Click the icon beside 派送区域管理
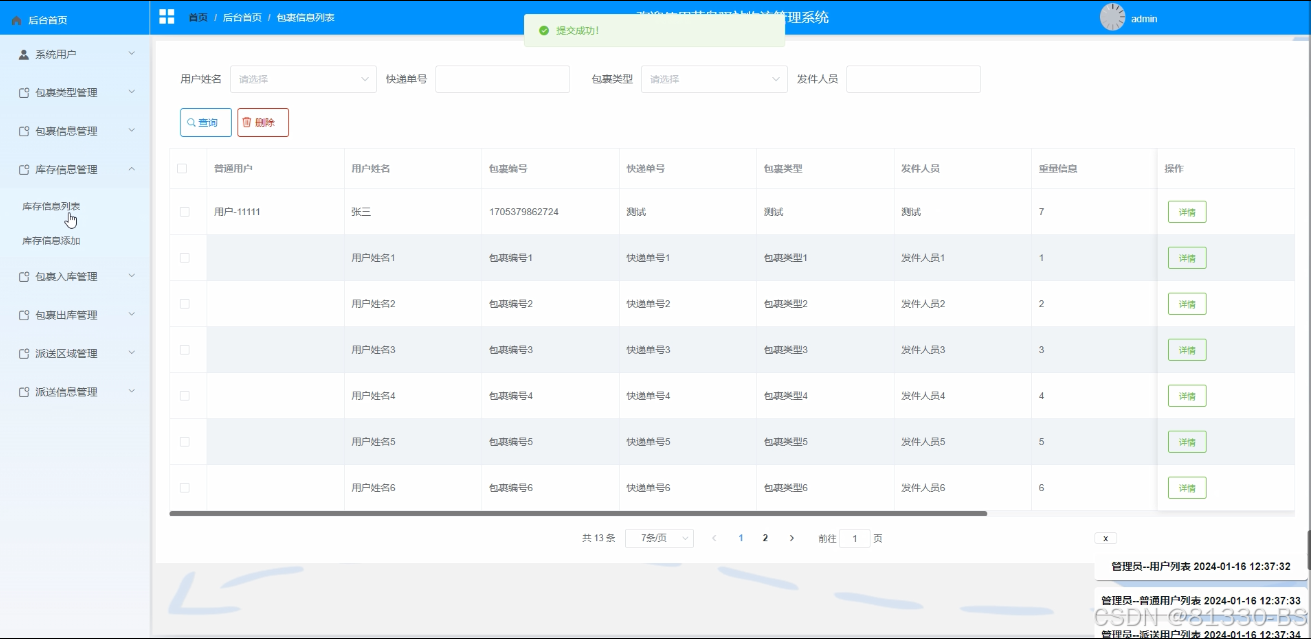1311x639 pixels. click(24, 354)
